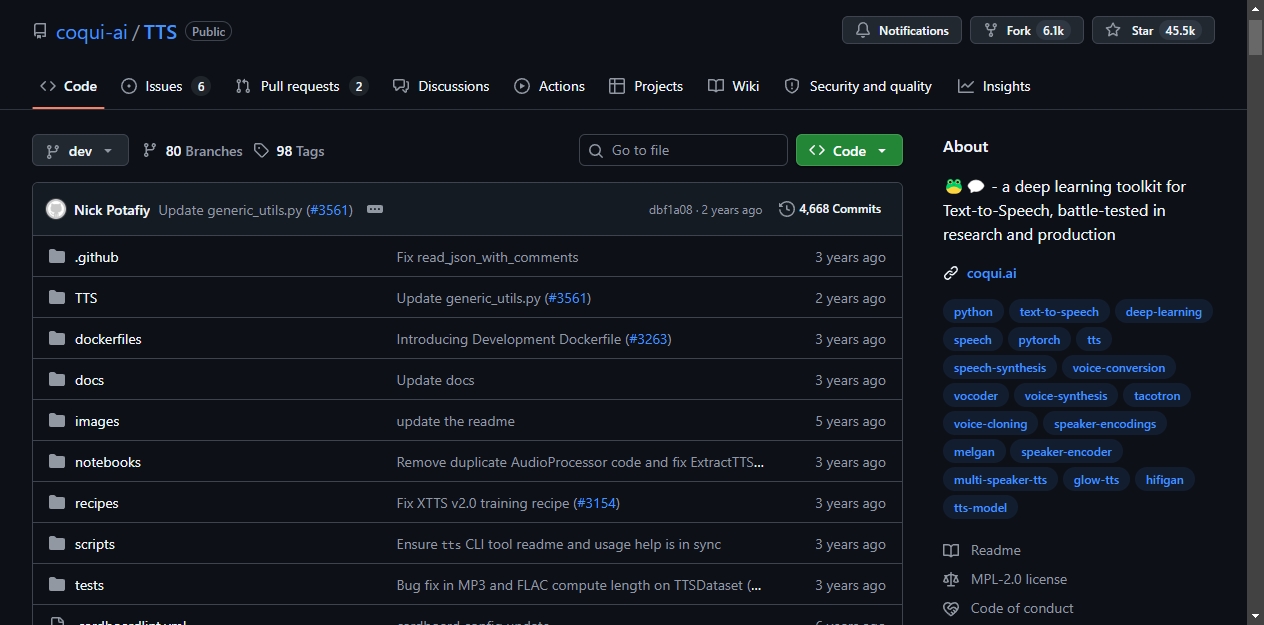Image resolution: width=1264 pixels, height=625 pixels.
Task: Click the scrollbar down arrow
Action: click(x=1255, y=616)
